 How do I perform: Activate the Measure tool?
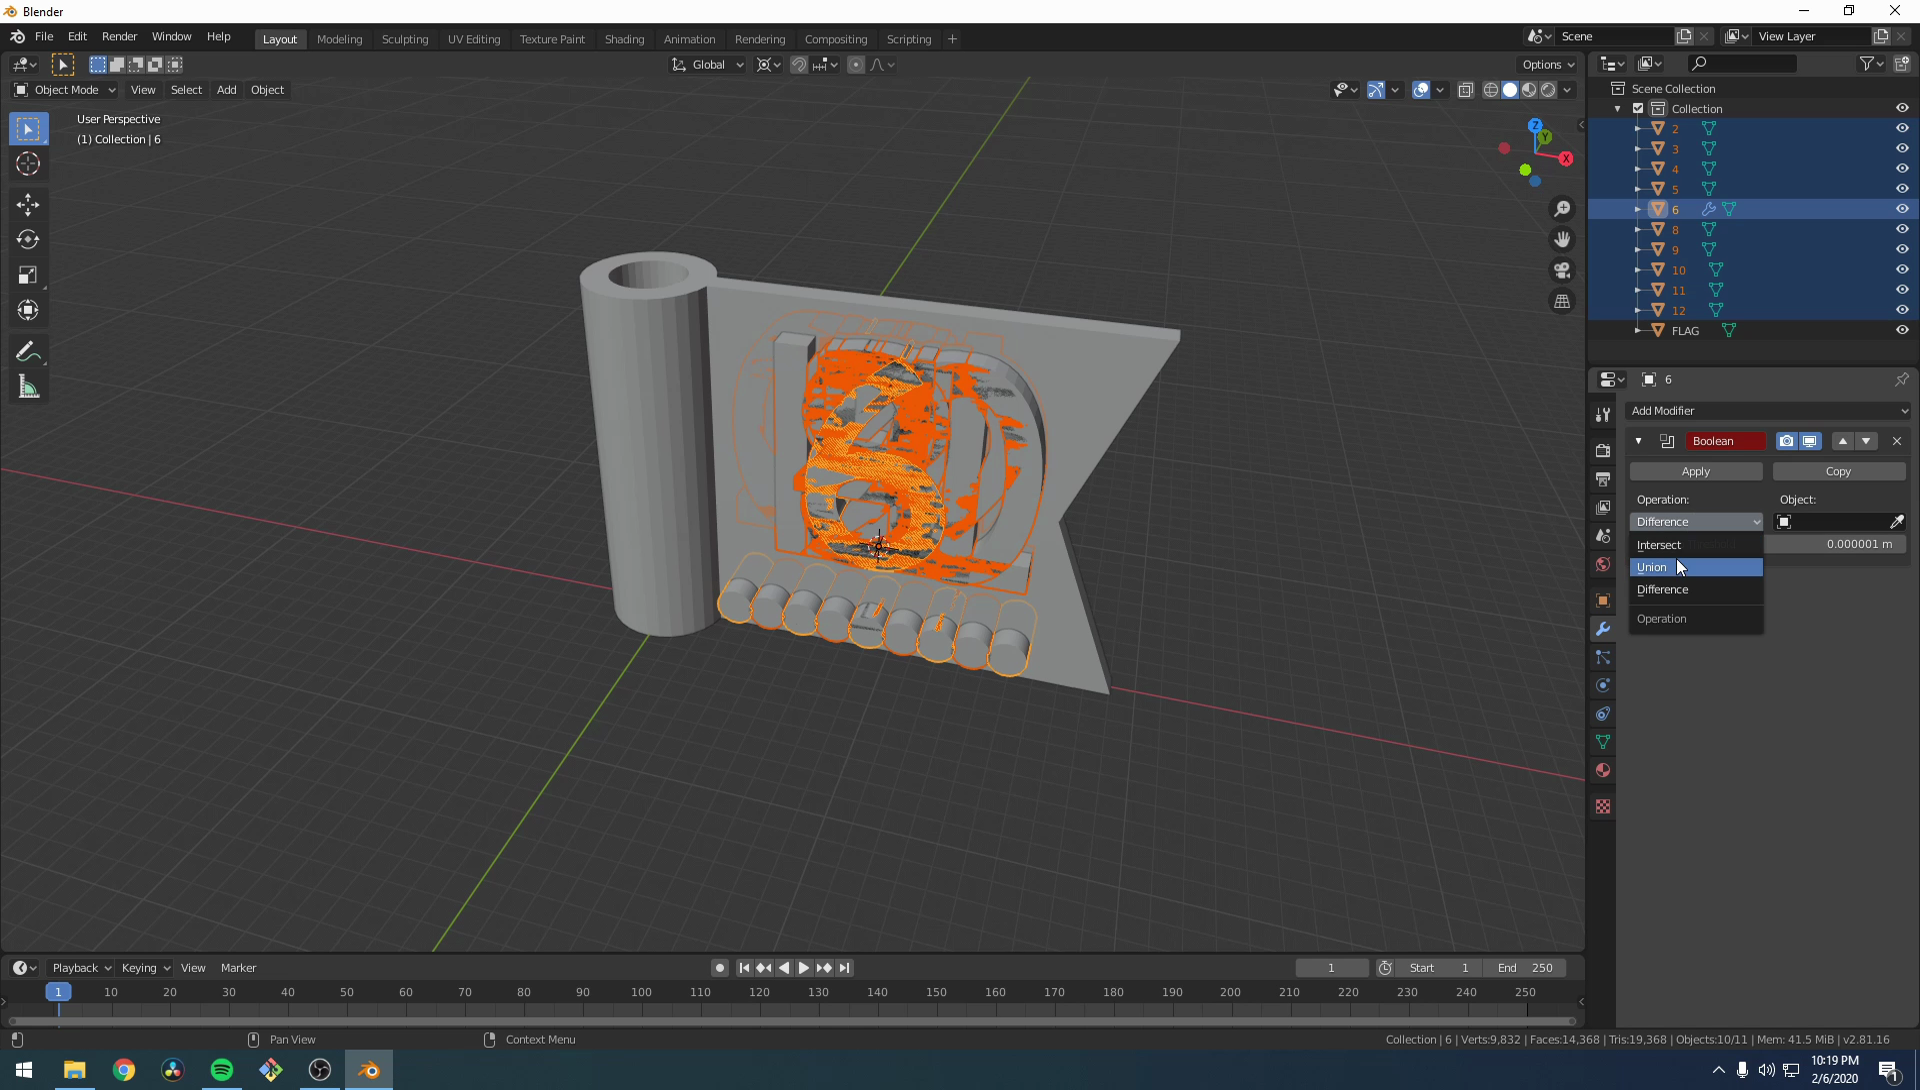(28, 388)
